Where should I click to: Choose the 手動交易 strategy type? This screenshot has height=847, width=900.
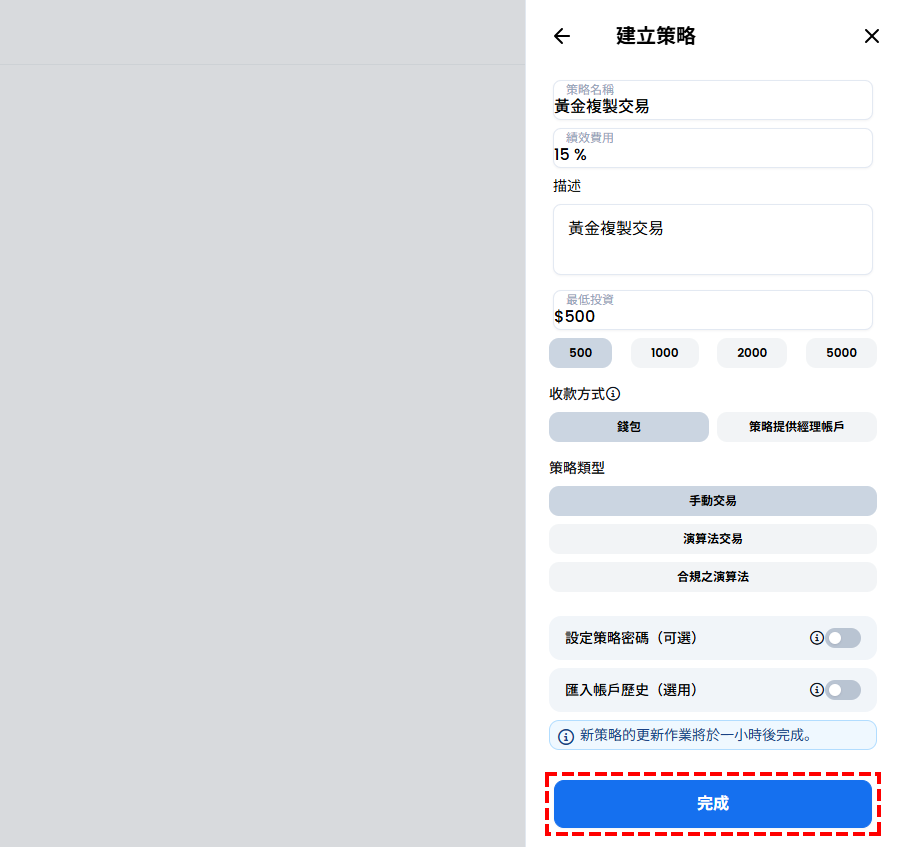tap(712, 501)
